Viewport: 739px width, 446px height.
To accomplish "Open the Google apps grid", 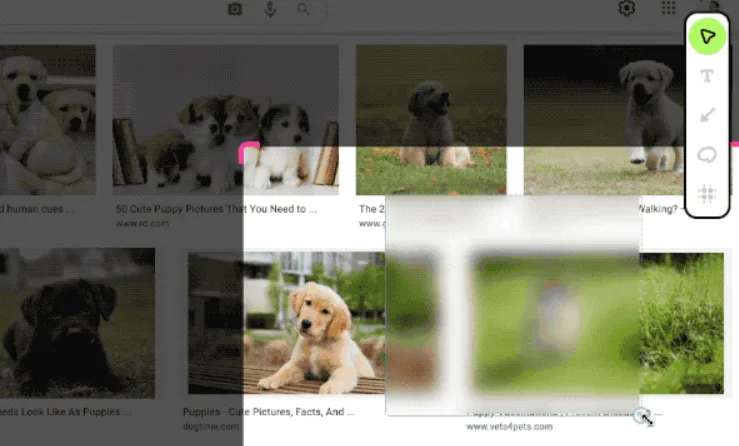I will (x=668, y=8).
